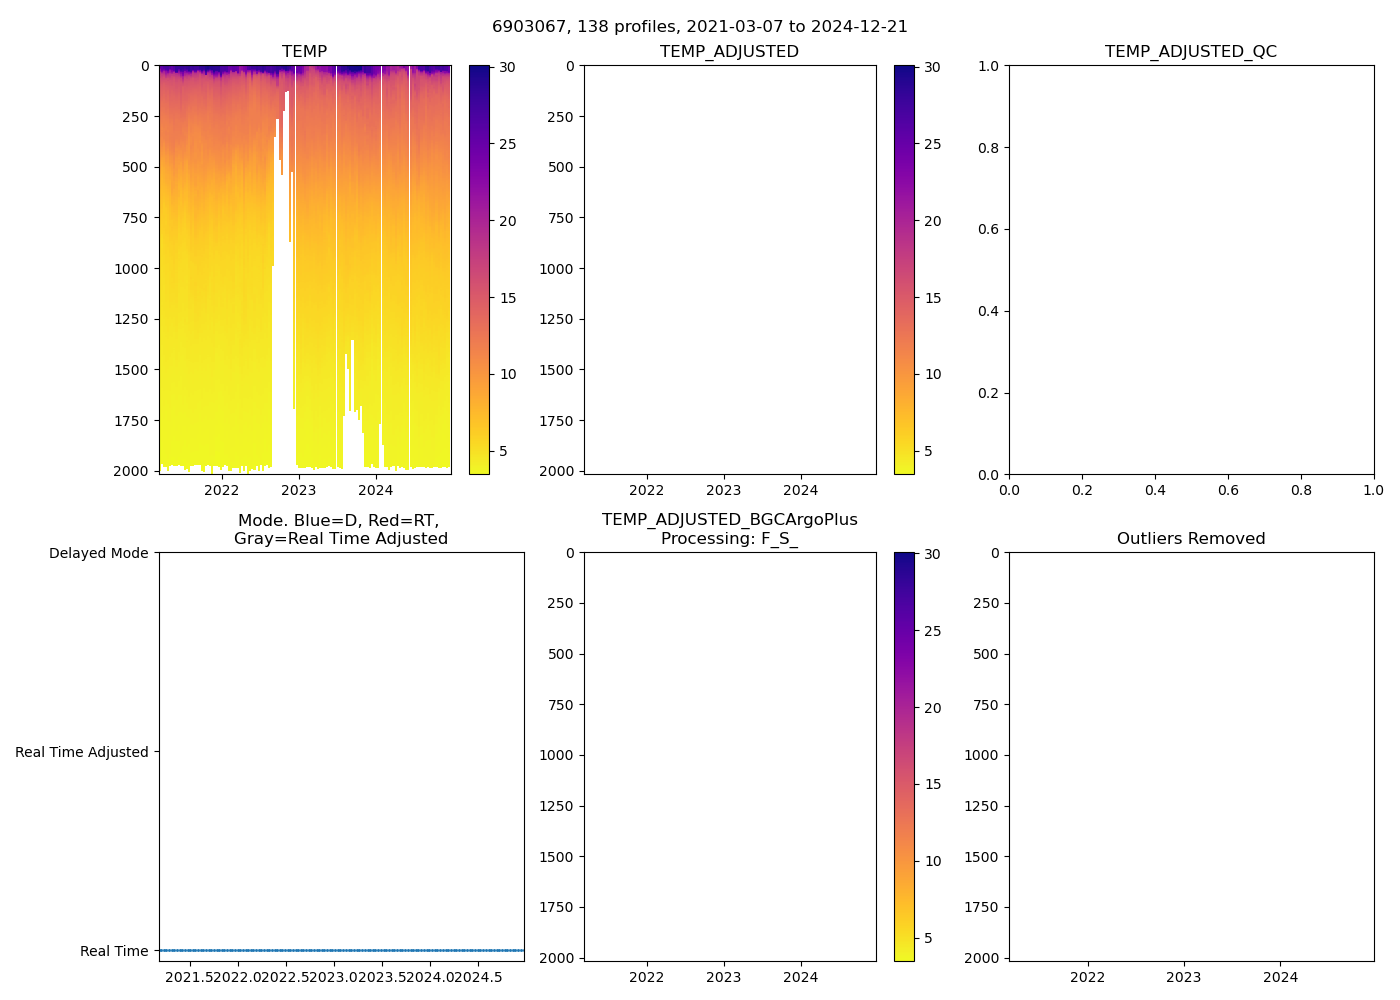The image size is (1400, 1000).
Task: Click inside the empty TEMP_ADJUSTED plot area
Action: [x=729, y=270]
